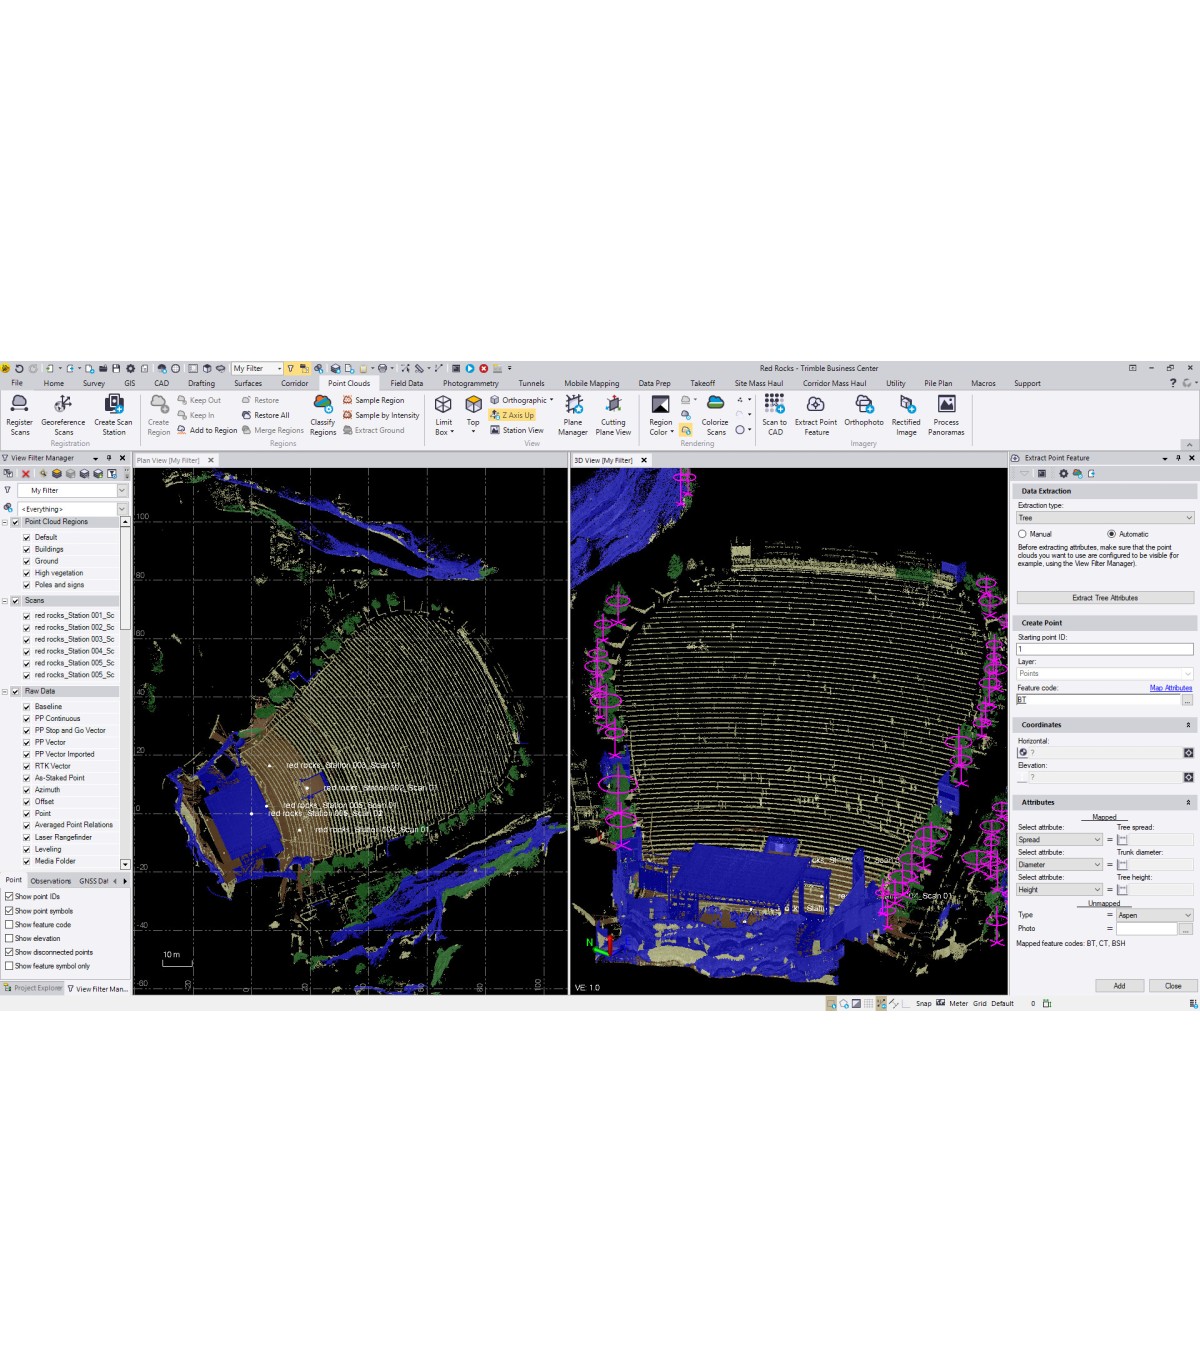Activate Cutting Plane View
The image size is (1200, 1372).
coord(613,414)
